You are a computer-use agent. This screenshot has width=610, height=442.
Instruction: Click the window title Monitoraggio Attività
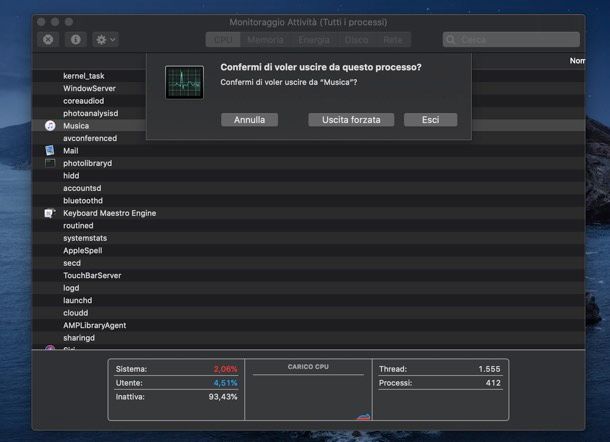pos(308,22)
